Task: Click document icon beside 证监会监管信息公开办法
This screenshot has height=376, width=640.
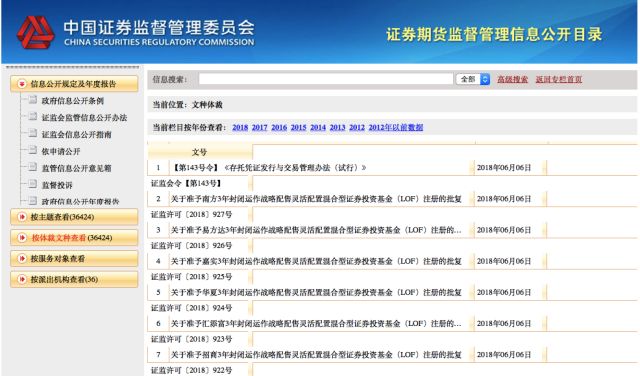Action: coord(33,117)
